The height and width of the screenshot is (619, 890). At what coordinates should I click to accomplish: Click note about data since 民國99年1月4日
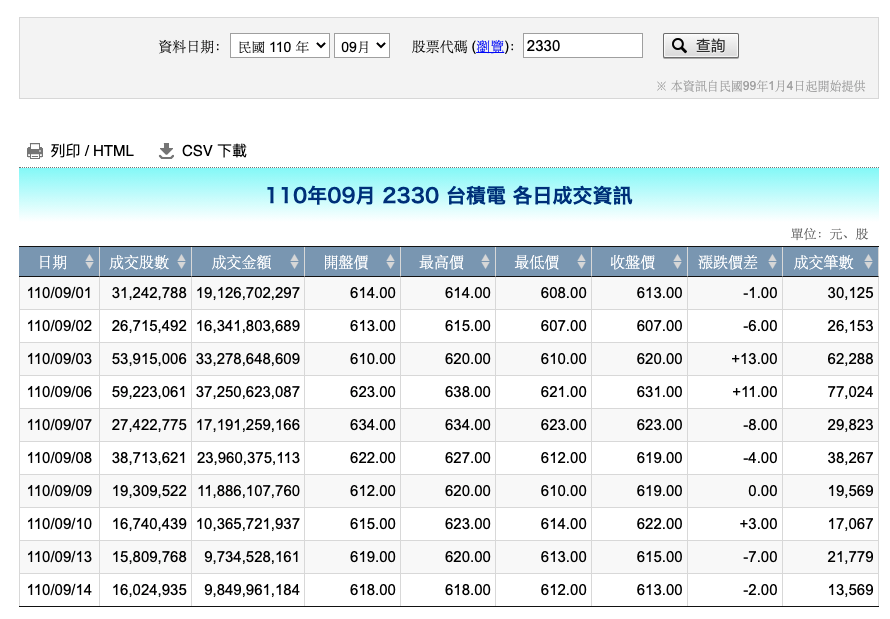click(761, 86)
